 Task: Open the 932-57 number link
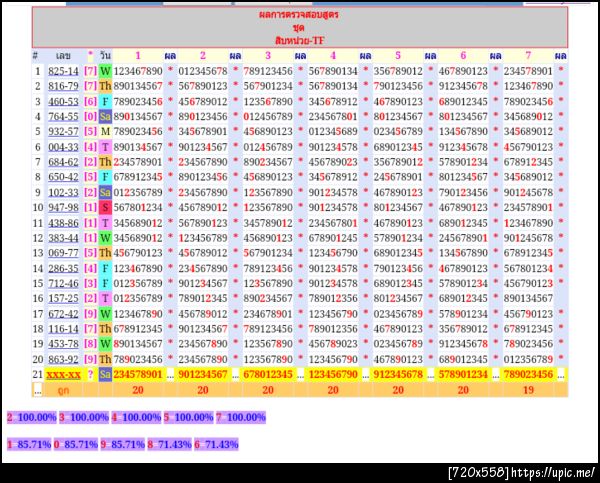[63, 132]
